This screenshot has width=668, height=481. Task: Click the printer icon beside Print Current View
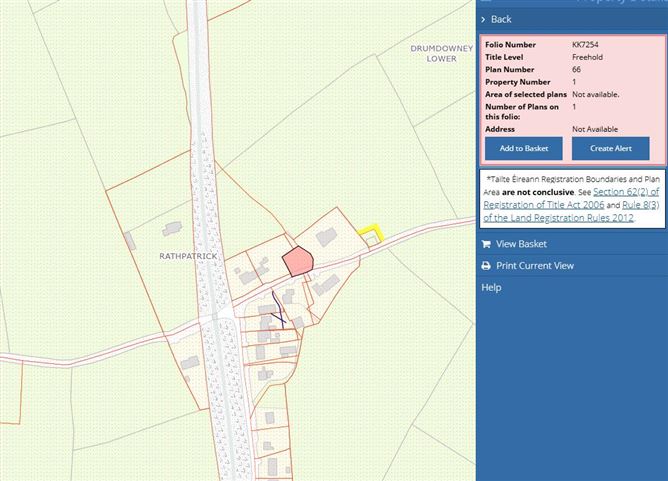tap(486, 266)
